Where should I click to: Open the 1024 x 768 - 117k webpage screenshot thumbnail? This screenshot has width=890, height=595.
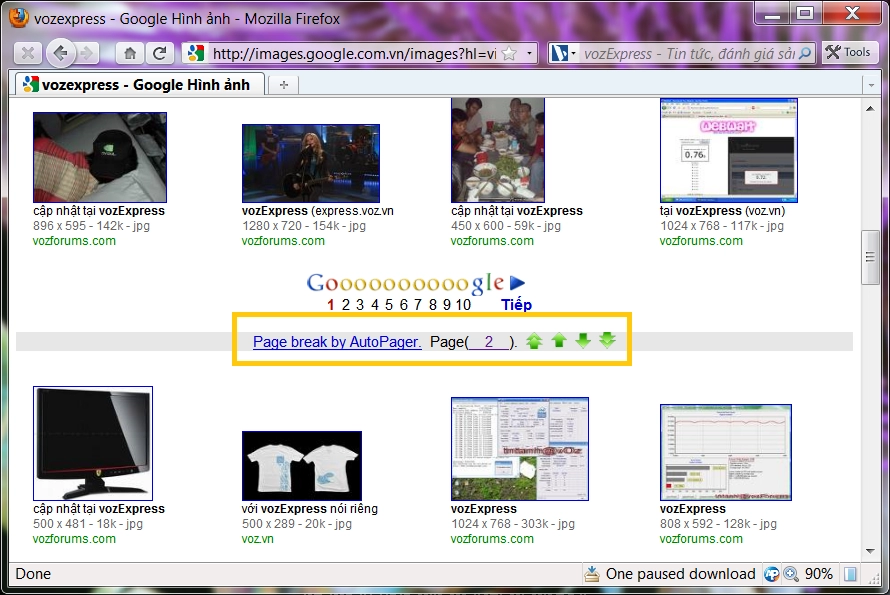tap(729, 150)
